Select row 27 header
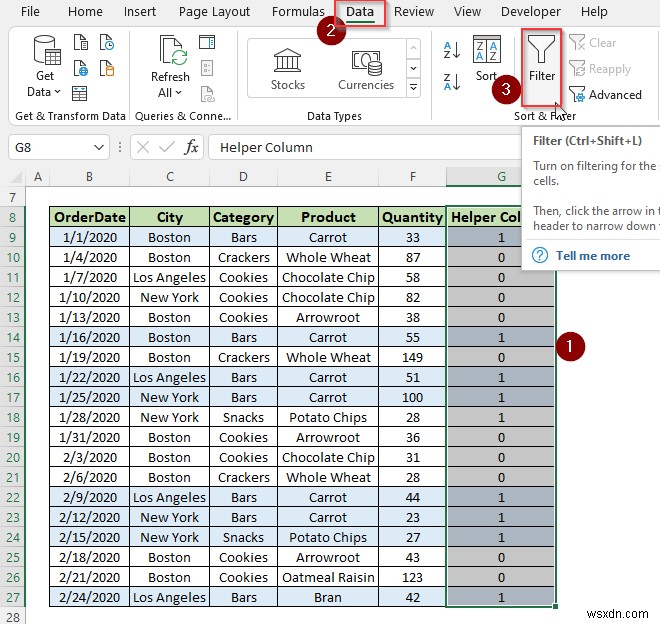Screen dimensions: 660x624 (13, 597)
